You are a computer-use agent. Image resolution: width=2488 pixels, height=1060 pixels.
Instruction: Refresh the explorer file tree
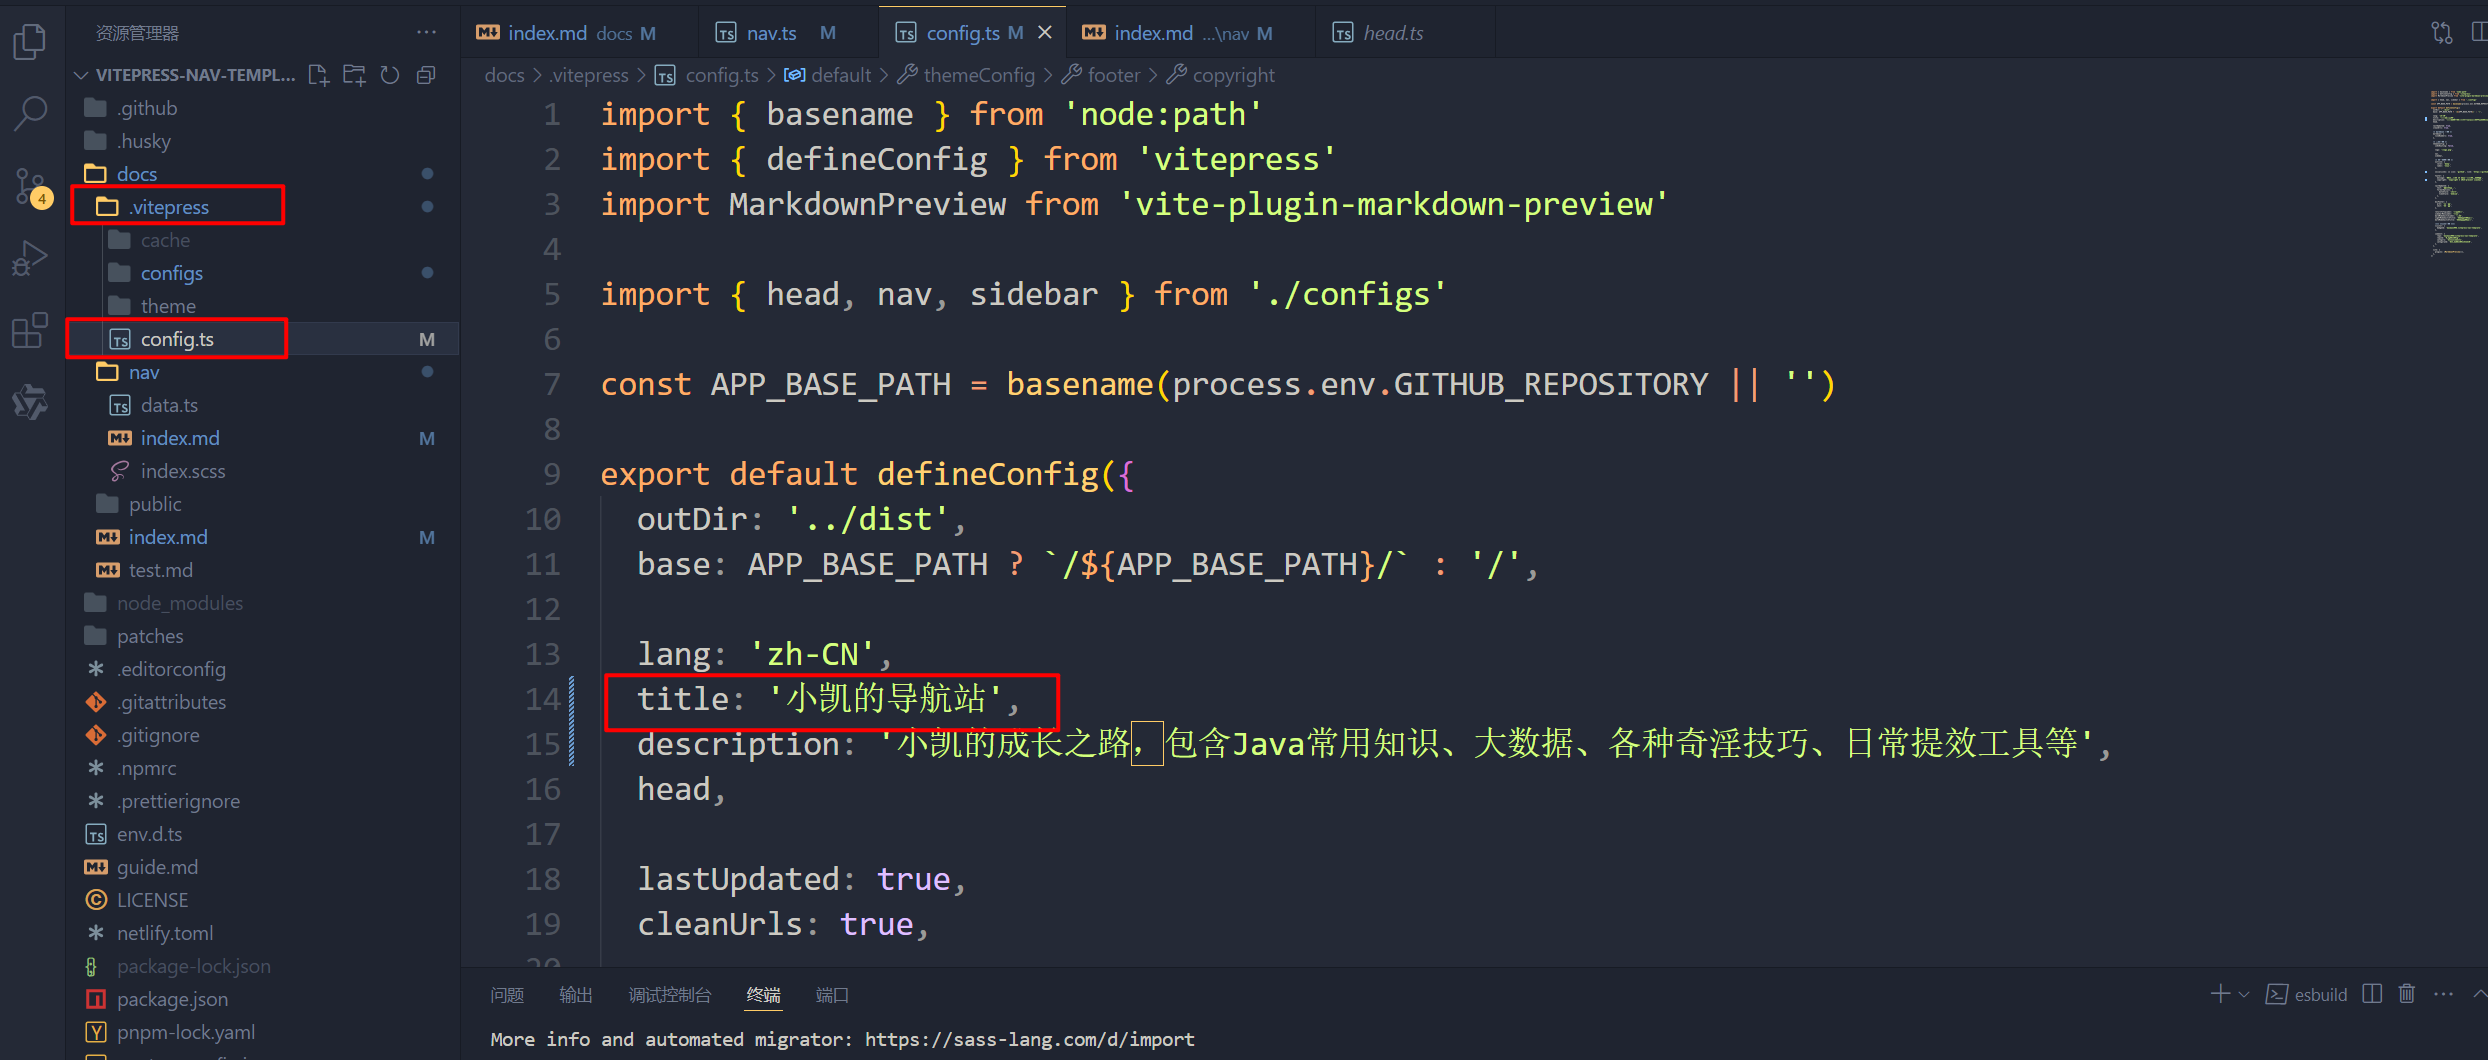pos(390,75)
